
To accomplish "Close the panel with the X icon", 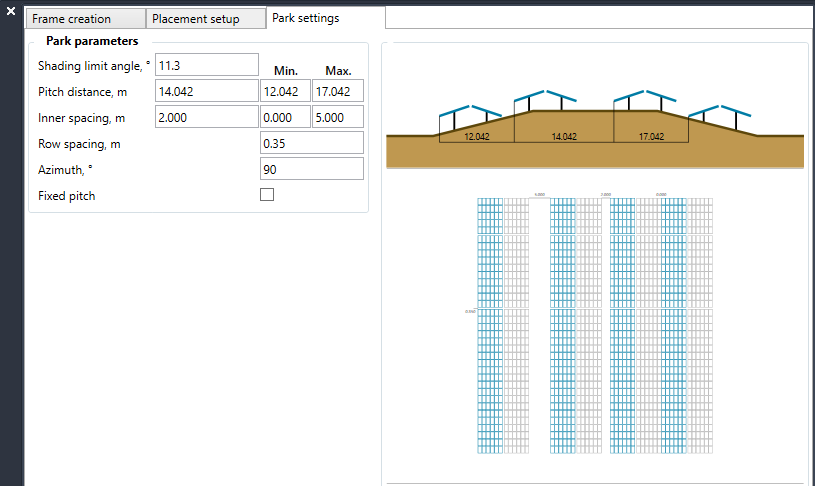I will [10, 12].
